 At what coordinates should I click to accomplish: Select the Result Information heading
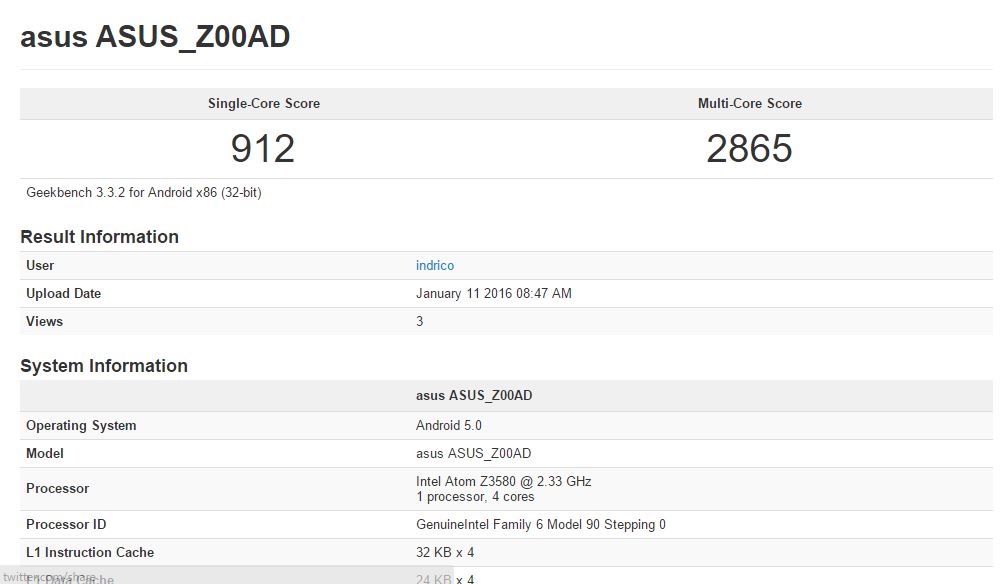pyautogui.click(x=99, y=237)
